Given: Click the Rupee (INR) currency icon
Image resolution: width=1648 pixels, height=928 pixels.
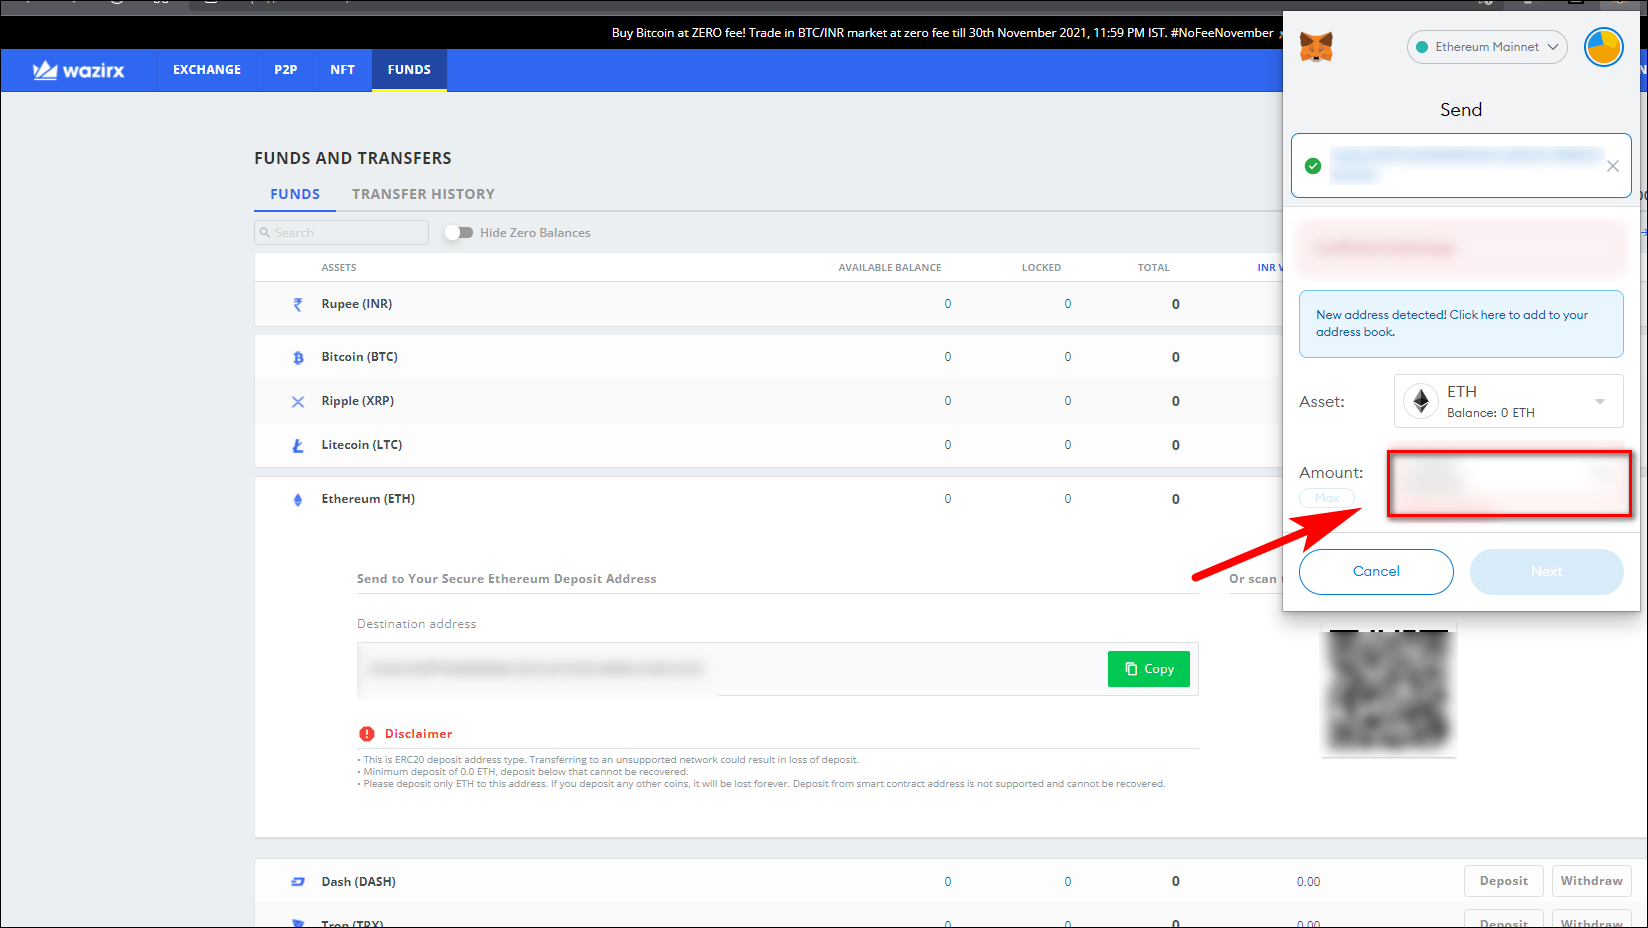Looking at the screenshot, I should point(297,304).
